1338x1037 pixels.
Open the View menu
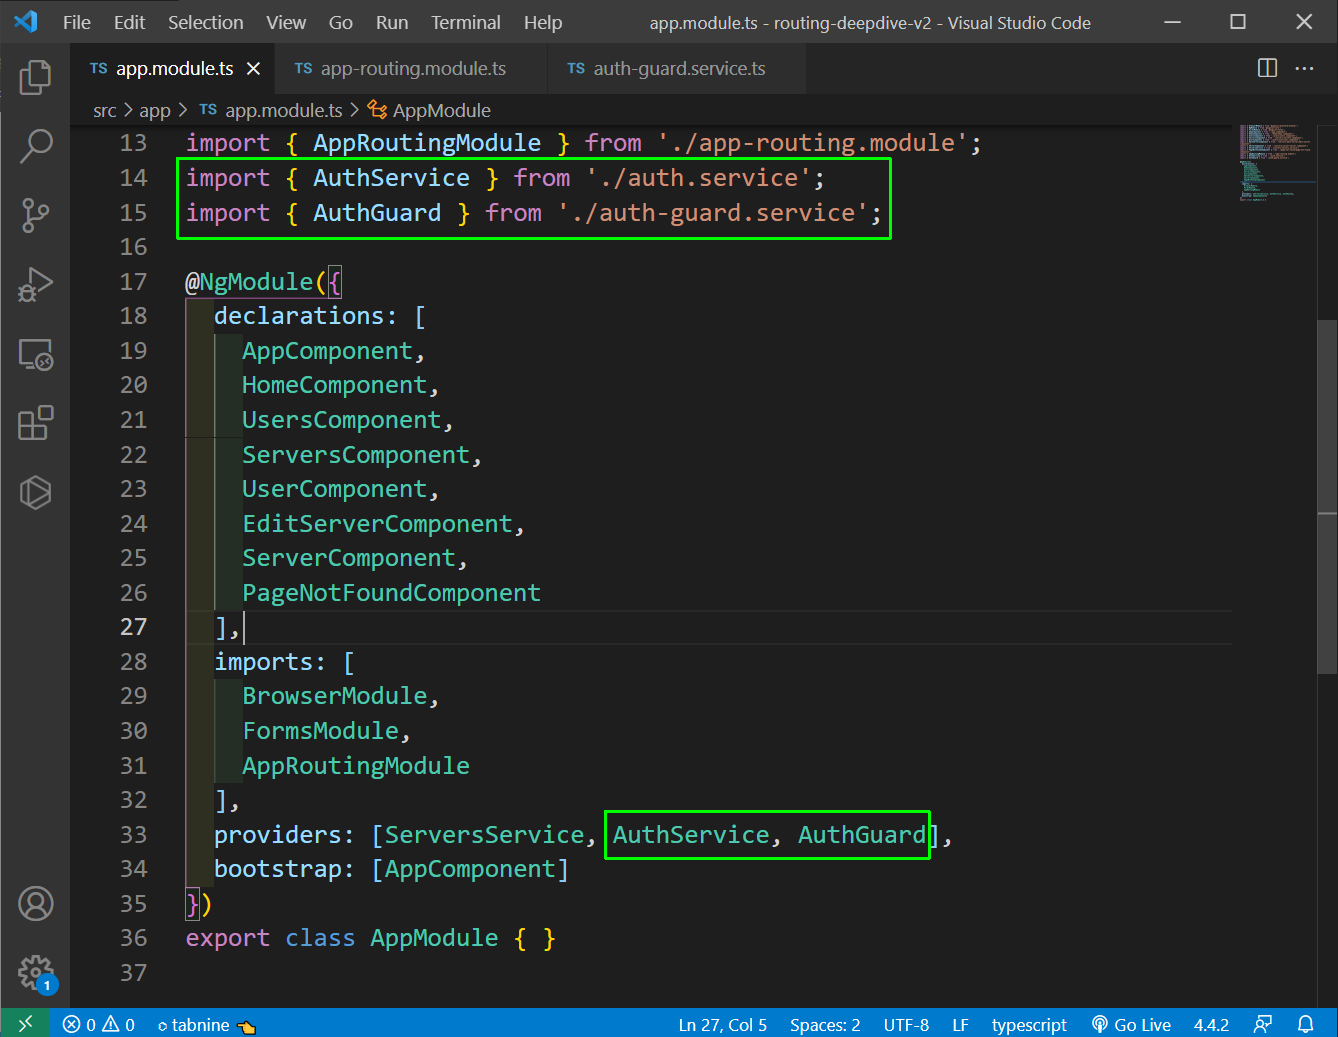point(286,22)
